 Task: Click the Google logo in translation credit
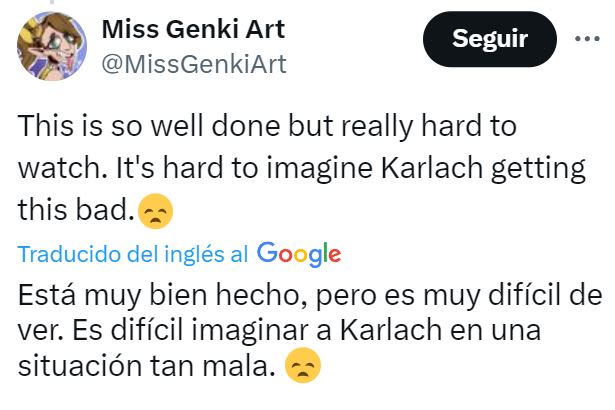299,253
